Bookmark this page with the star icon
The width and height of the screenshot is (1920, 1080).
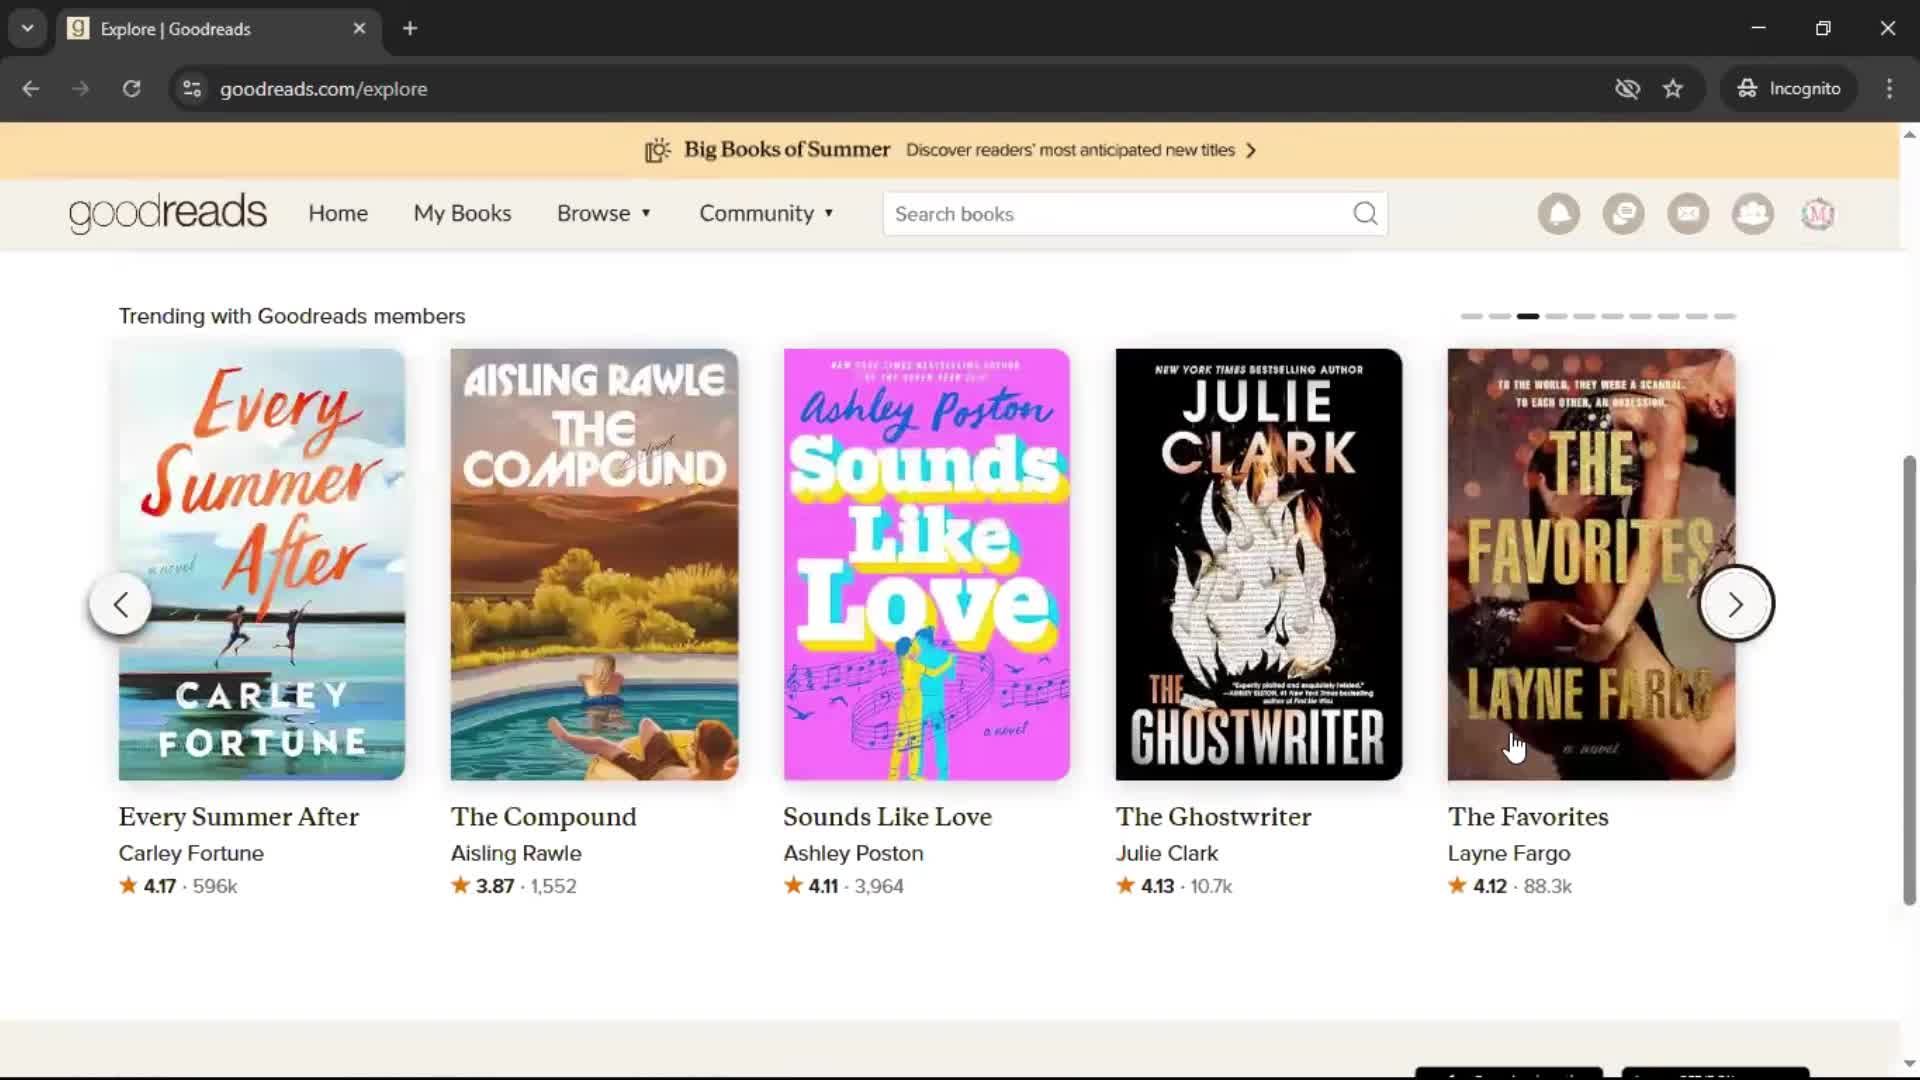tap(1673, 89)
